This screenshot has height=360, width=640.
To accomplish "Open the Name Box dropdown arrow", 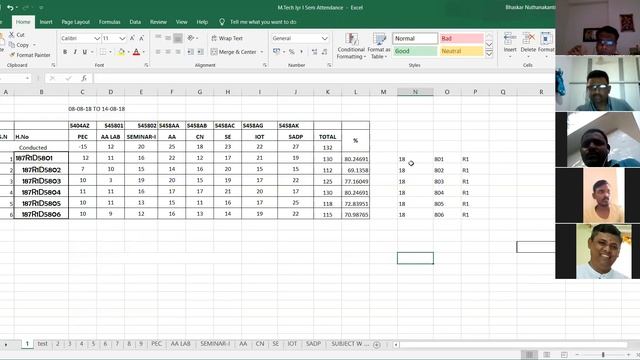I will (27, 78).
